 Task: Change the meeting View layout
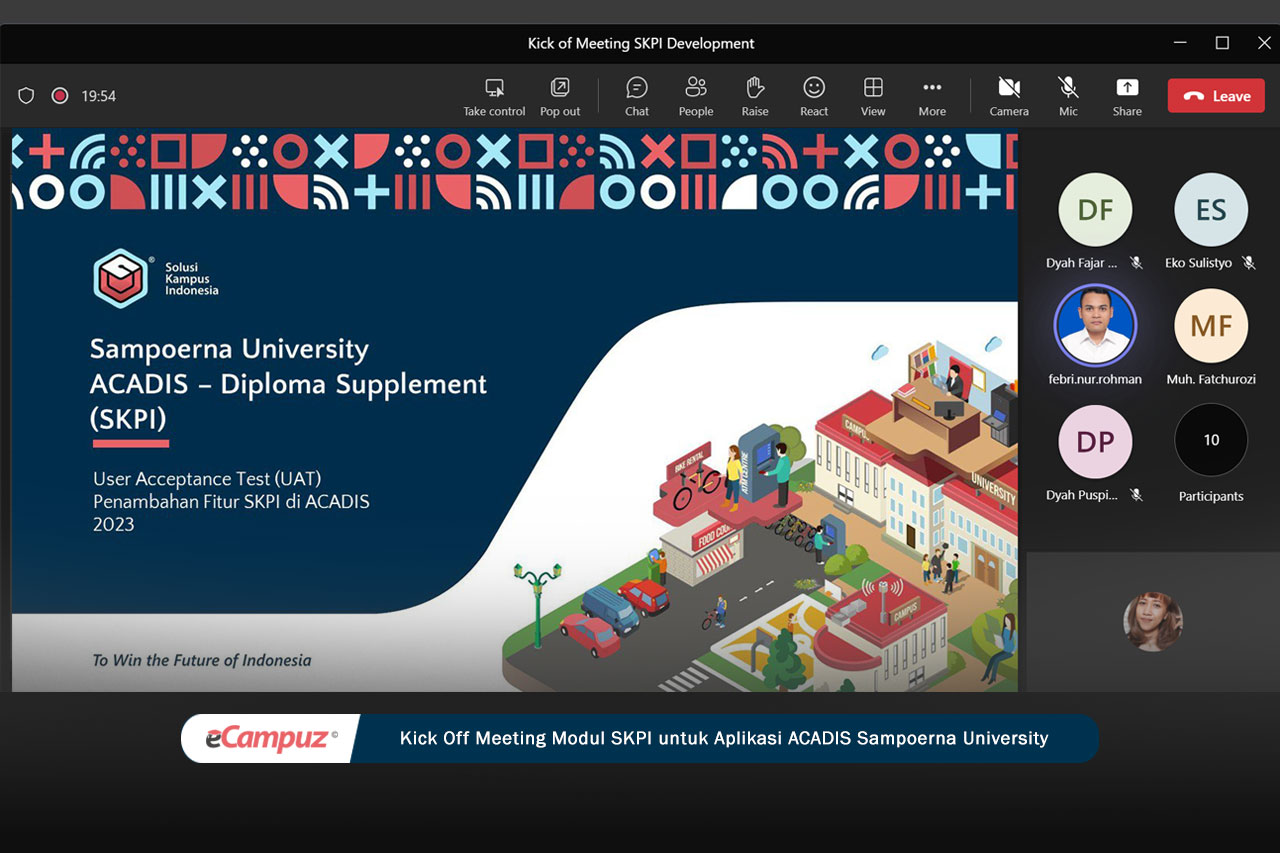(873, 97)
